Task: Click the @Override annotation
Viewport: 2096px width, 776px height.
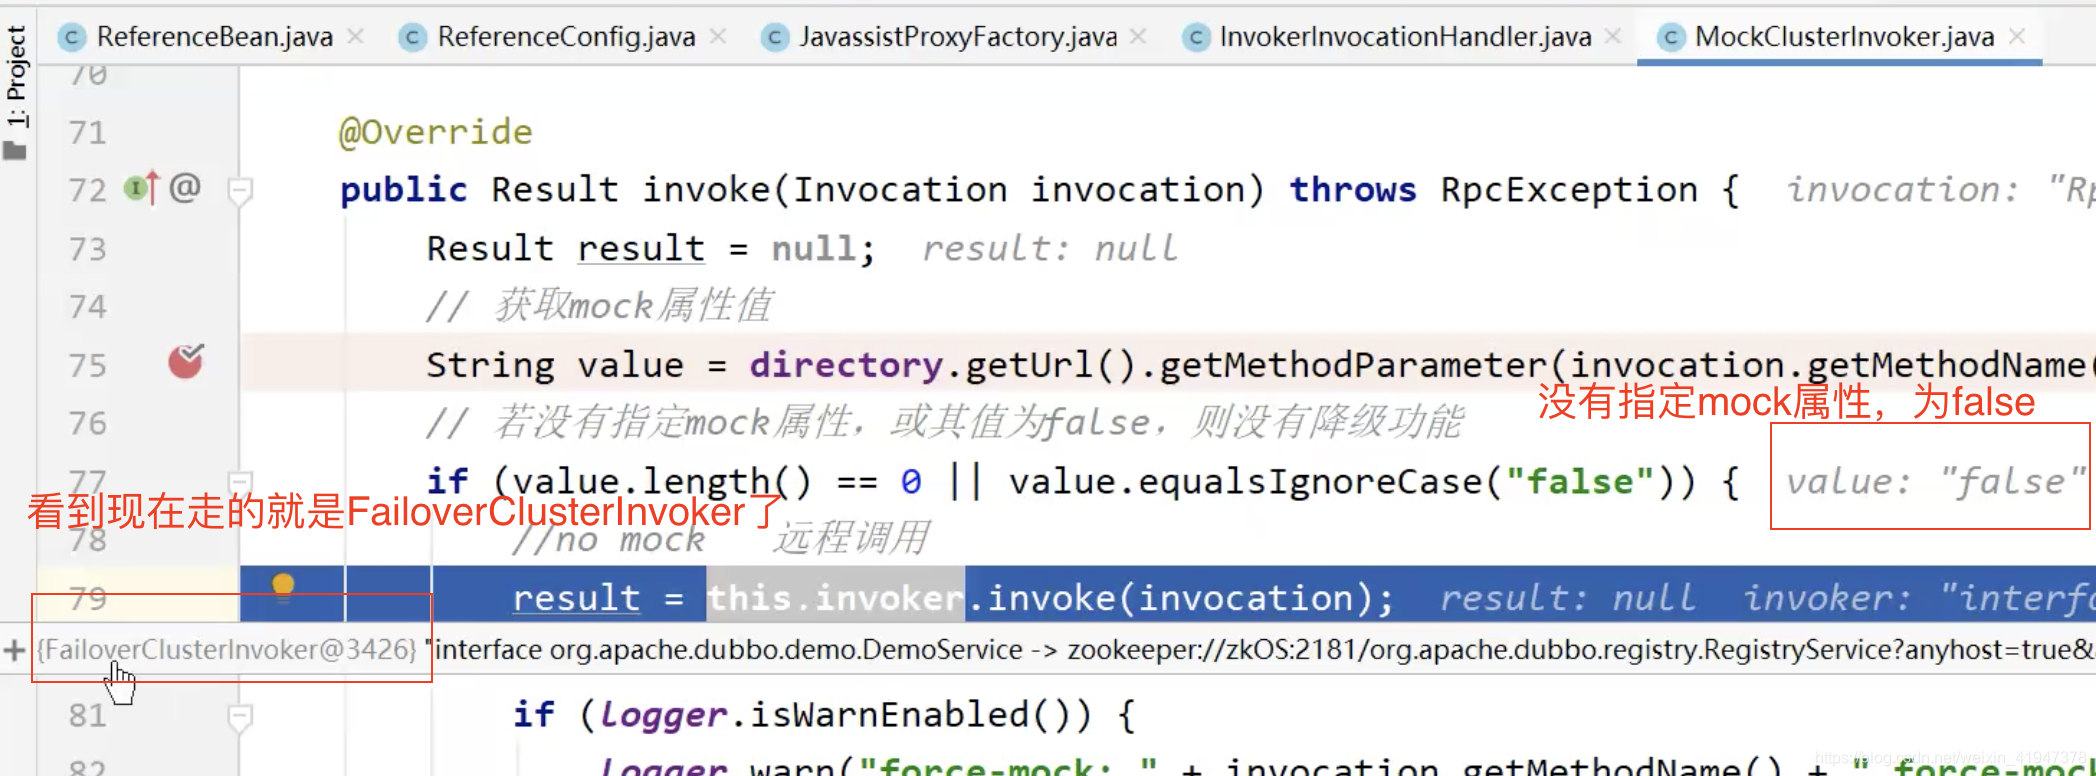Action: 436,132
